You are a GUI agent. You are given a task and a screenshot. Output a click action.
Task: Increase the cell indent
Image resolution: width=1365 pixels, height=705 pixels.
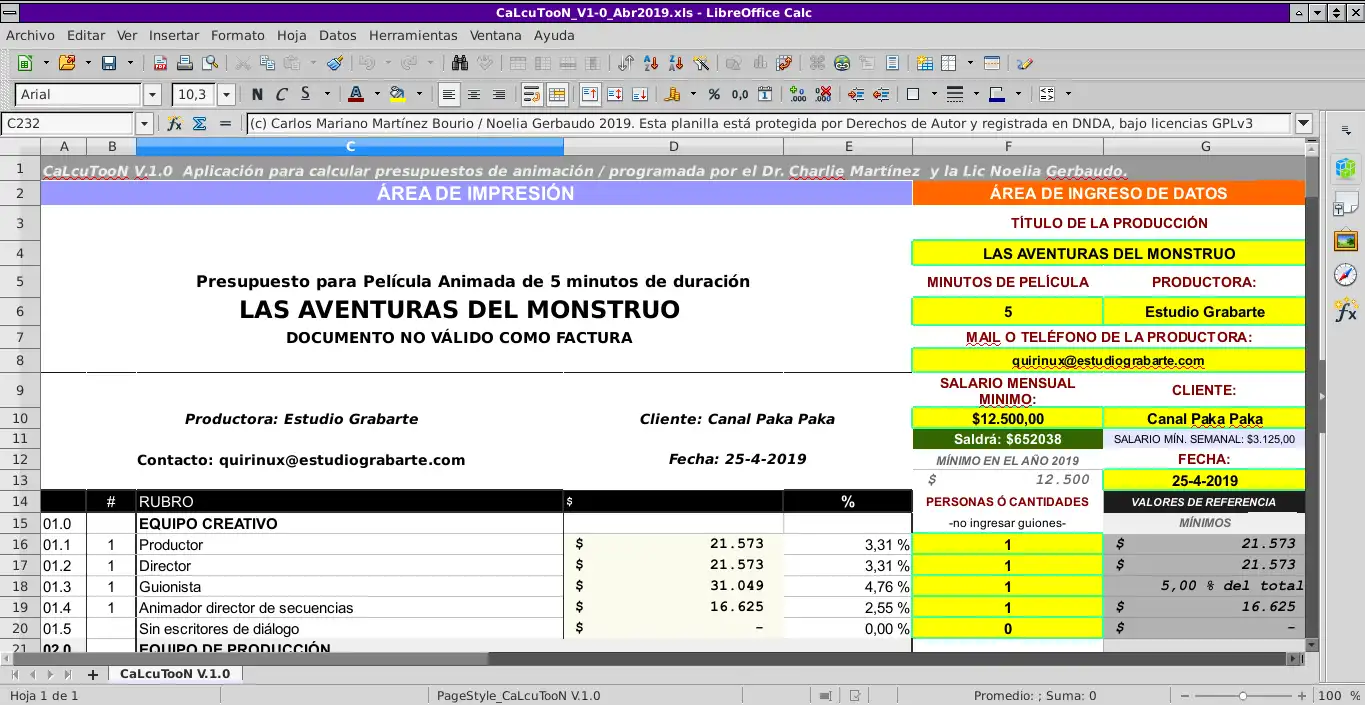tap(856, 94)
